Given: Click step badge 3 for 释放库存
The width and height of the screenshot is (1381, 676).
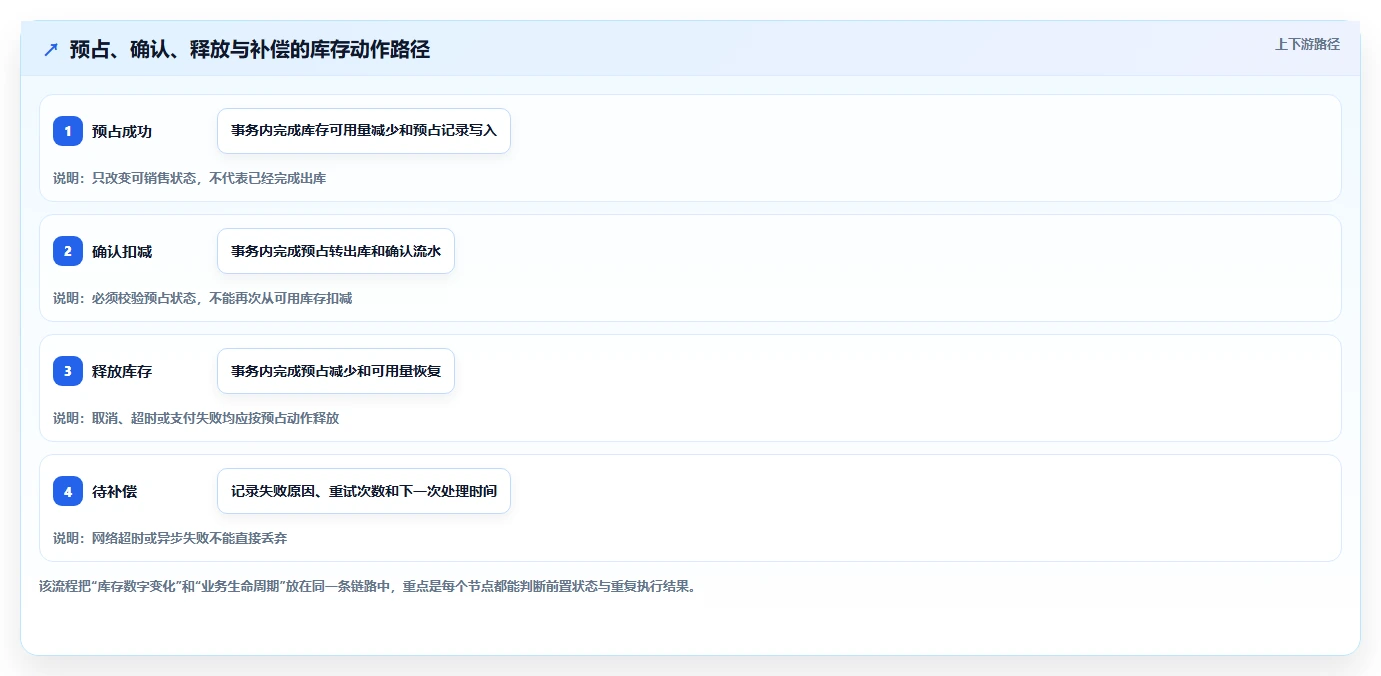Looking at the screenshot, I should tap(68, 371).
